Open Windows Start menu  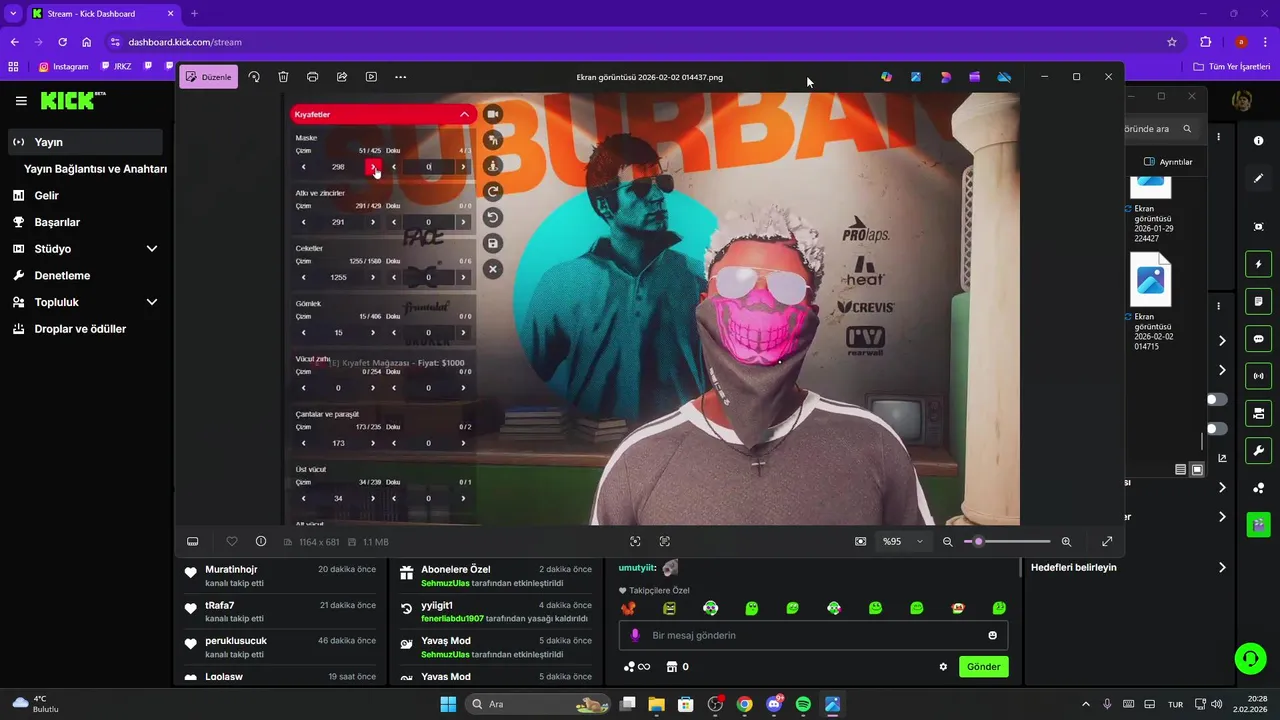tap(448, 704)
